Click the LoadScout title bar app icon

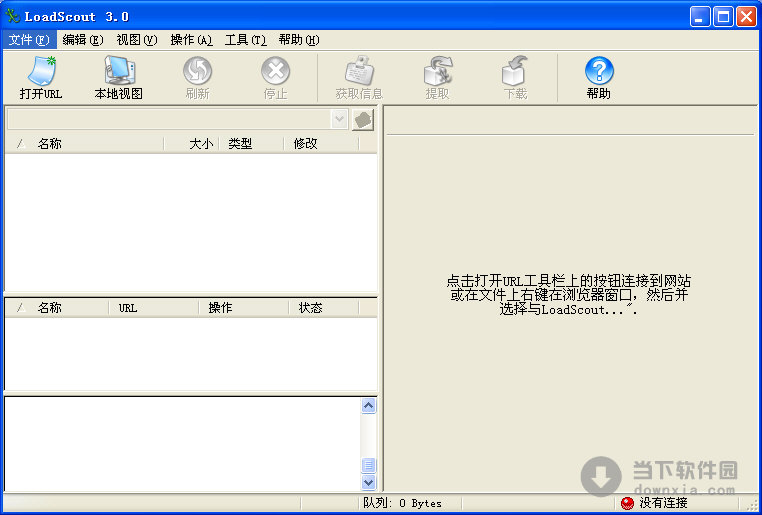(x=12, y=17)
